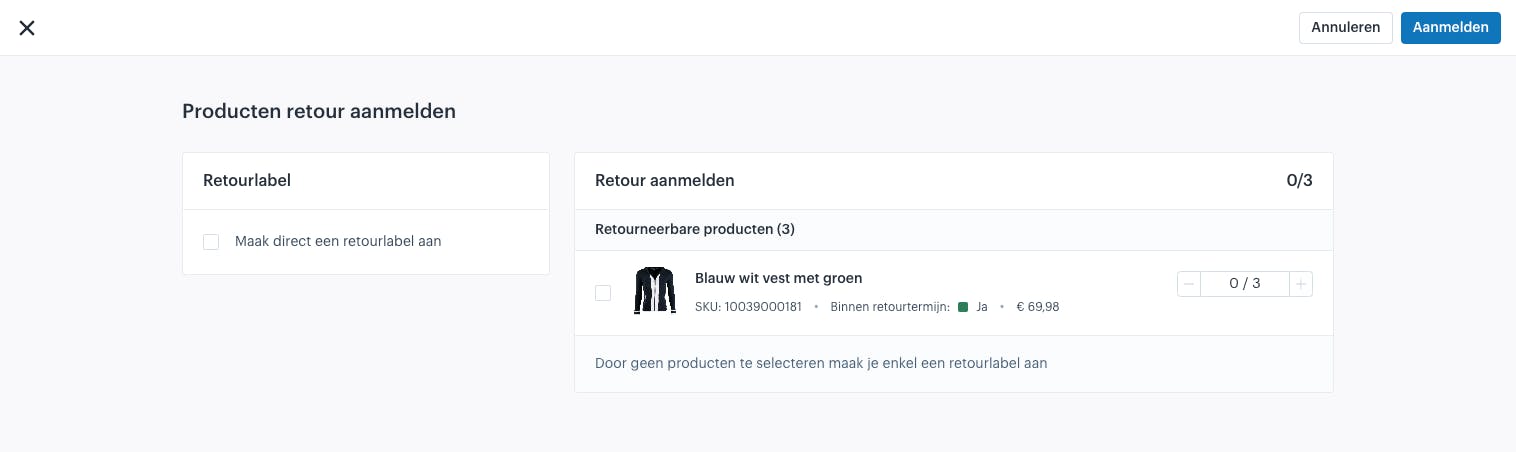Screen dimensions: 1516x452
Task: Click SKU 10039000181 text
Action: [x=748, y=307]
